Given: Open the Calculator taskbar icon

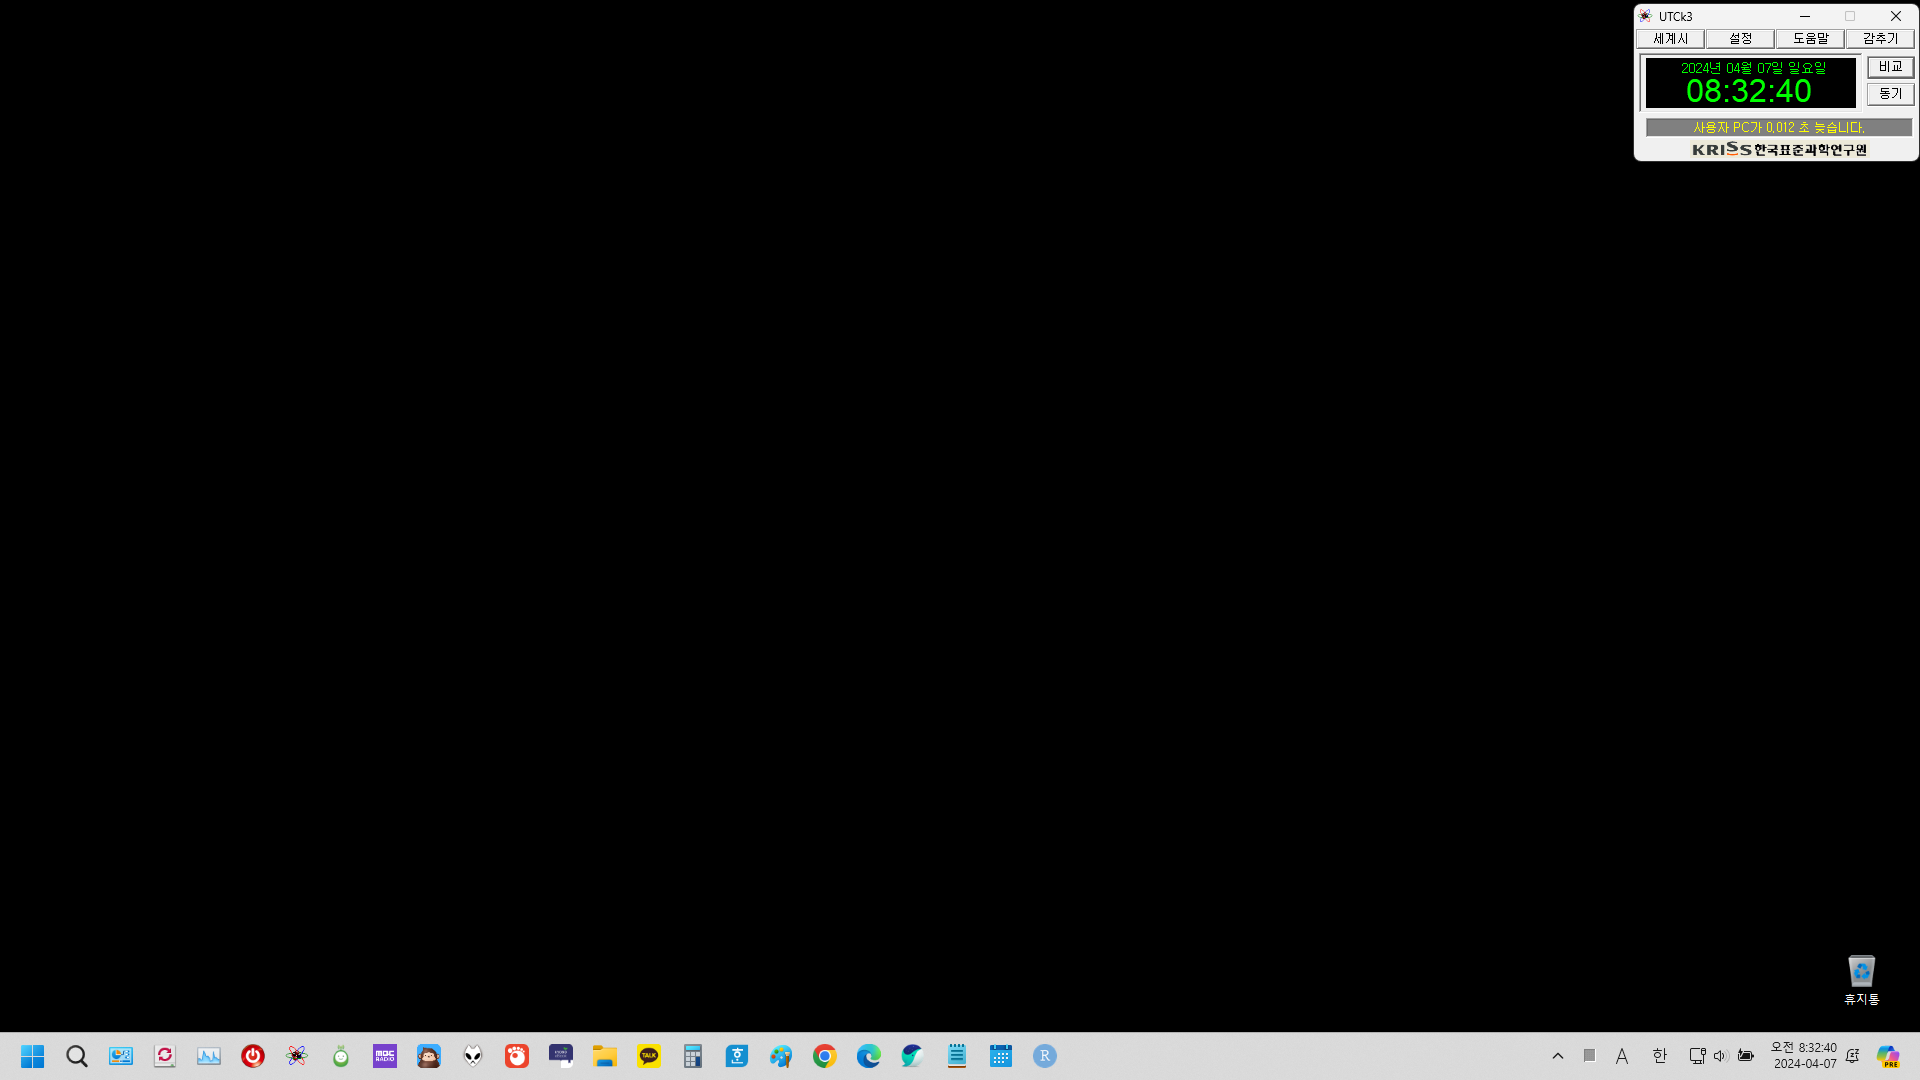Looking at the screenshot, I should 693,1056.
